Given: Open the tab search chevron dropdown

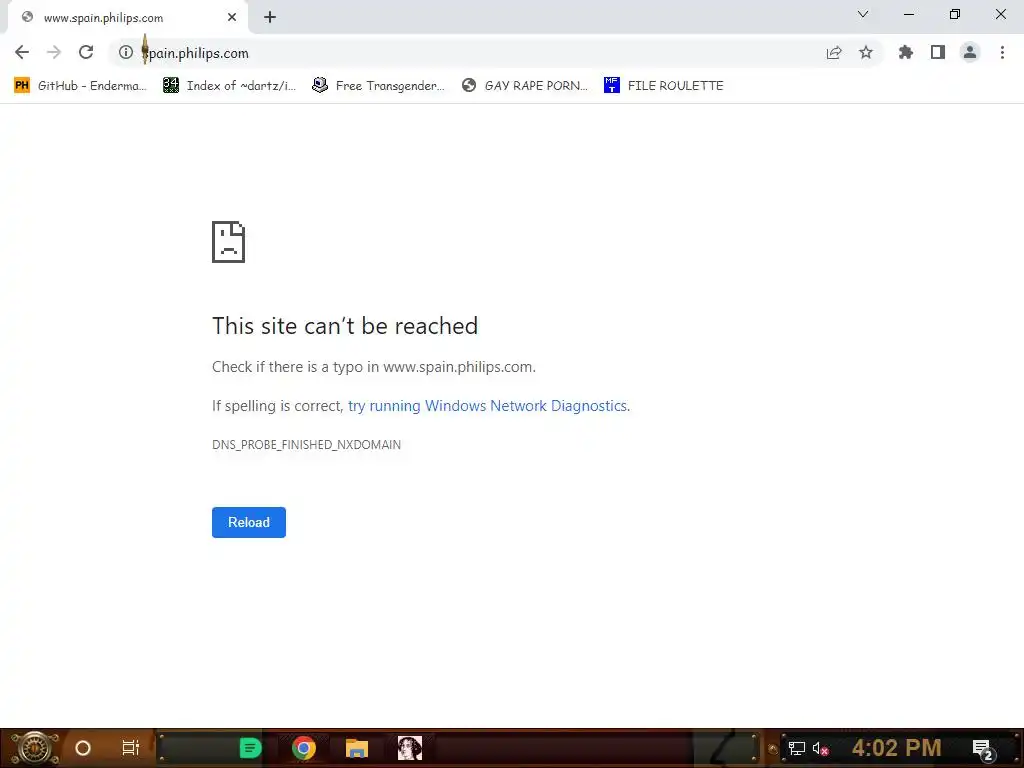Looking at the screenshot, I should 863,14.
